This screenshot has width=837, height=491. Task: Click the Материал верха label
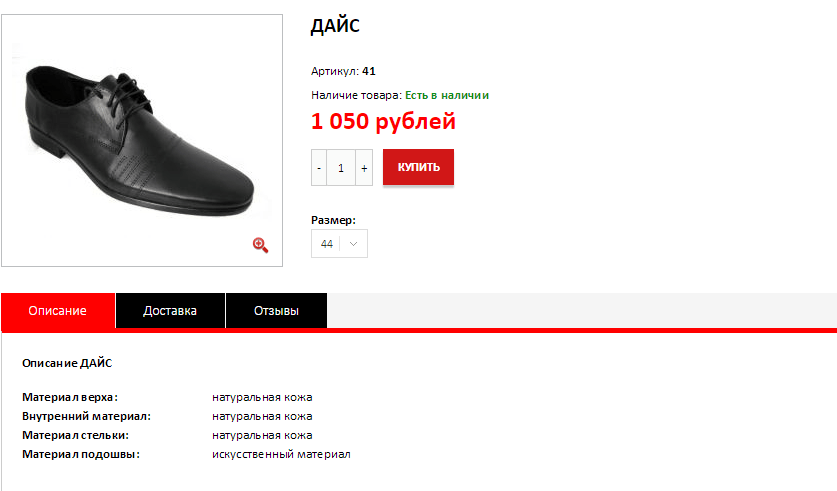click(70, 397)
